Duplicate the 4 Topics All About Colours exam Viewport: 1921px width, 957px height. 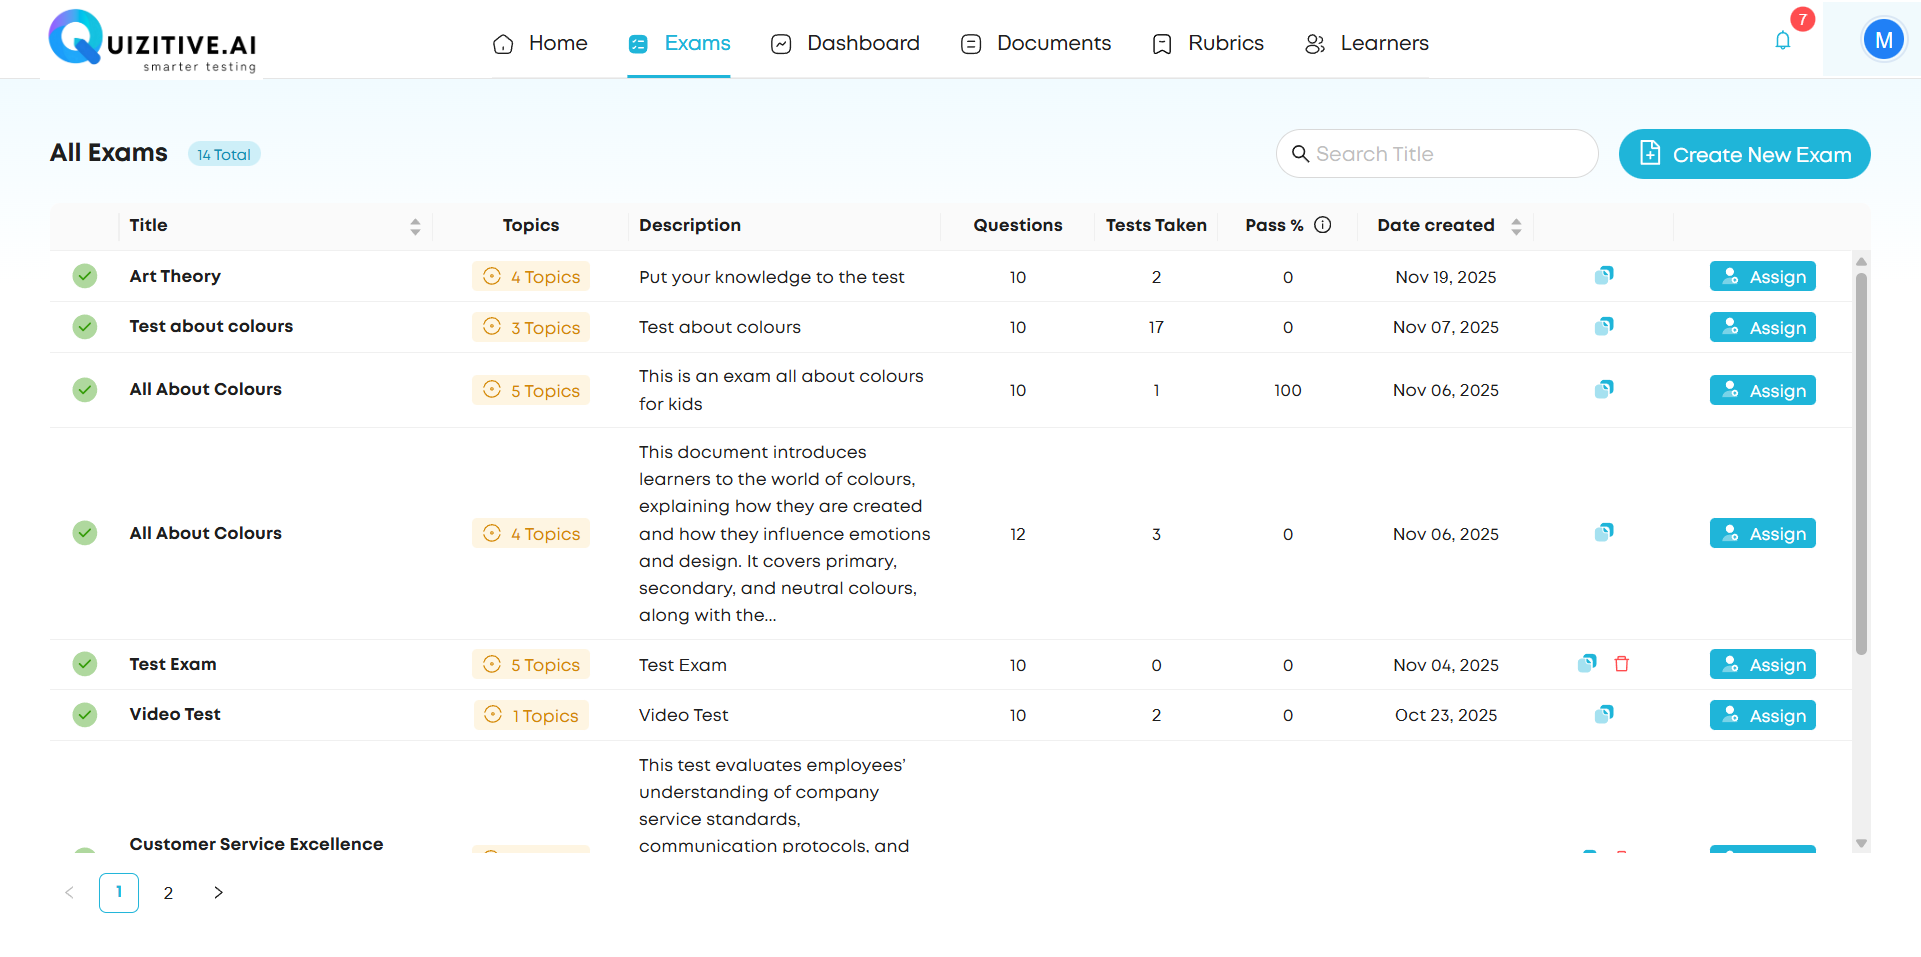1604,532
